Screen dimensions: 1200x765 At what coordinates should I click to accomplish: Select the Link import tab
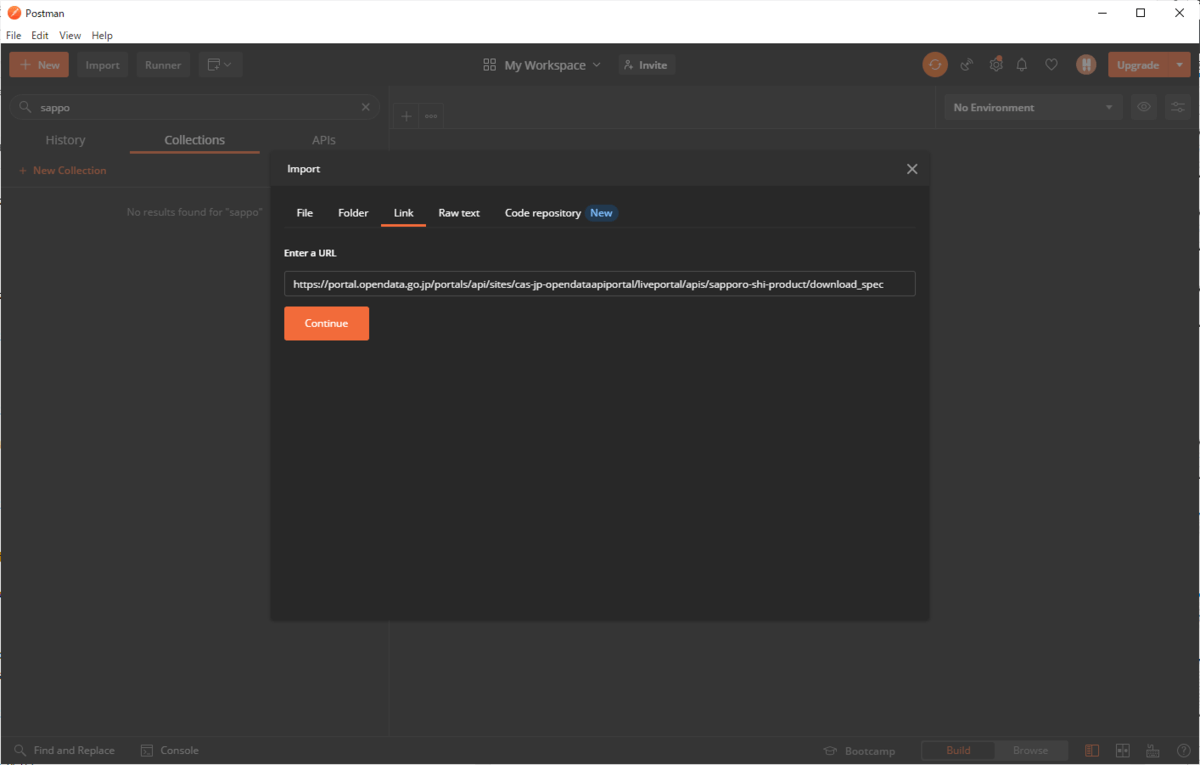click(x=403, y=213)
